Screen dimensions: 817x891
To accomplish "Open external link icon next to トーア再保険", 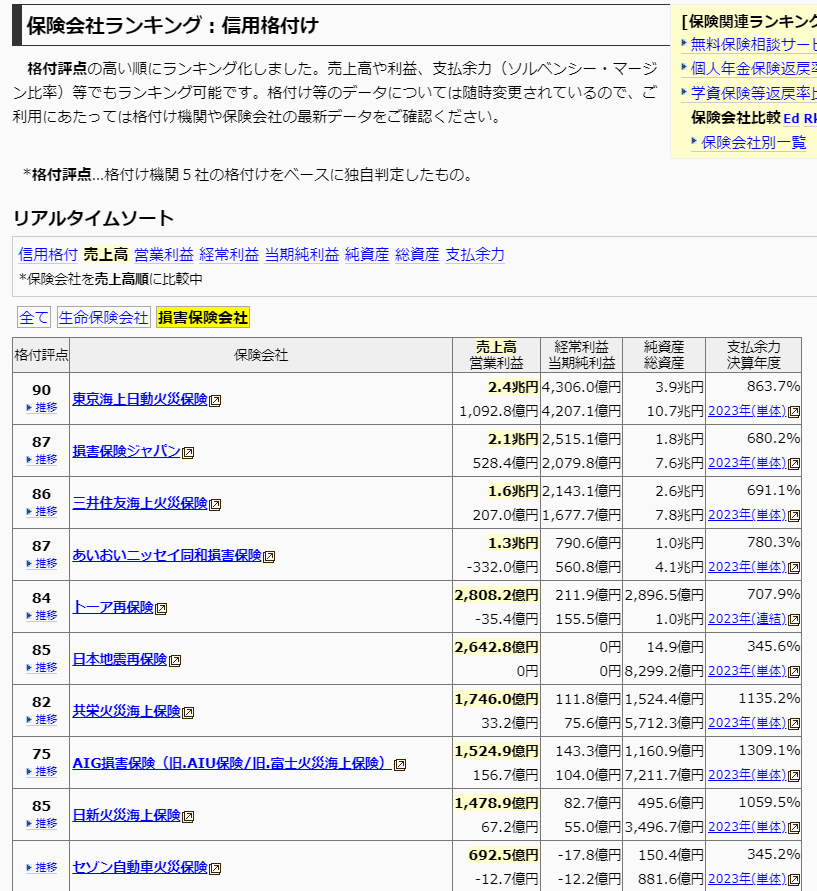I will tap(161, 609).
